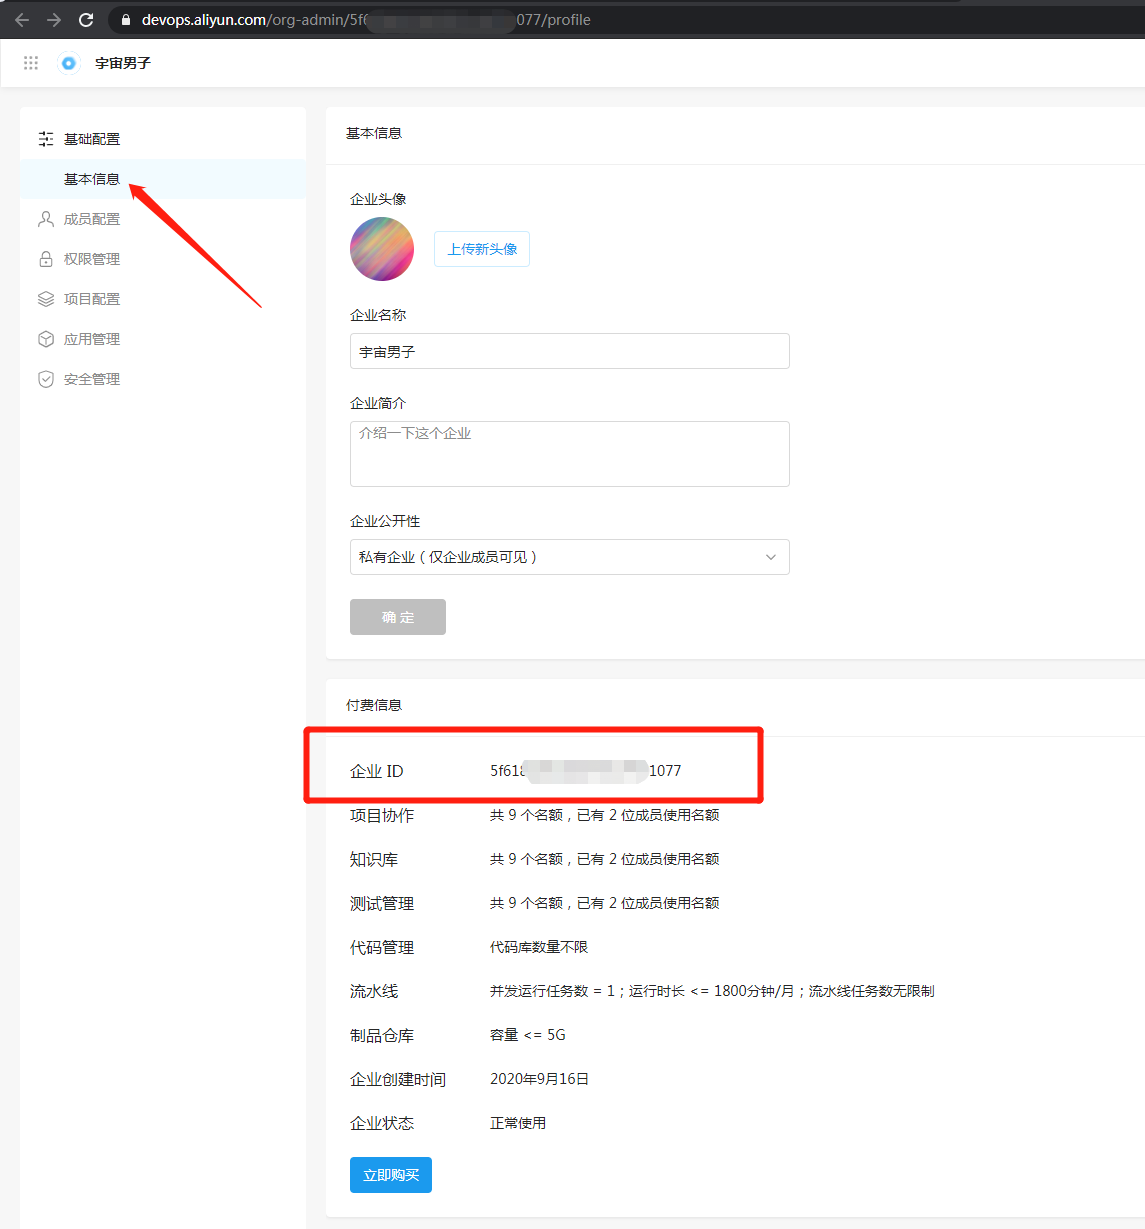Click the 应用管理 application management icon
This screenshot has height=1229, width=1145.
coord(45,338)
